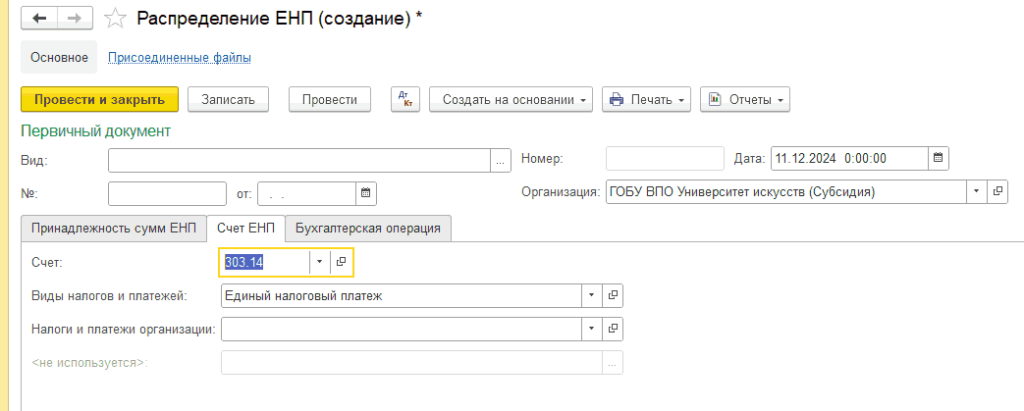Open calendar for the 'от' date field
The width and height of the screenshot is (1024, 411).
(365, 192)
